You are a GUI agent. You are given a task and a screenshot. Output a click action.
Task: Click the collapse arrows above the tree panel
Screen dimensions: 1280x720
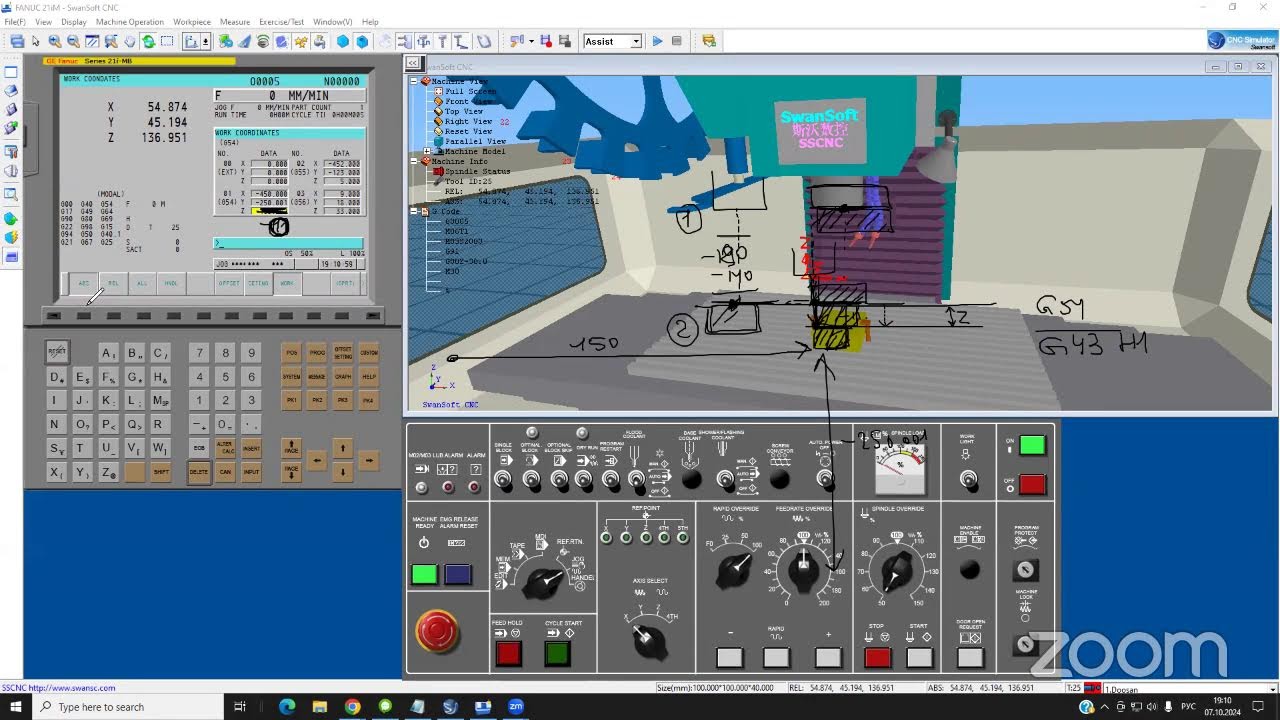point(412,62)
